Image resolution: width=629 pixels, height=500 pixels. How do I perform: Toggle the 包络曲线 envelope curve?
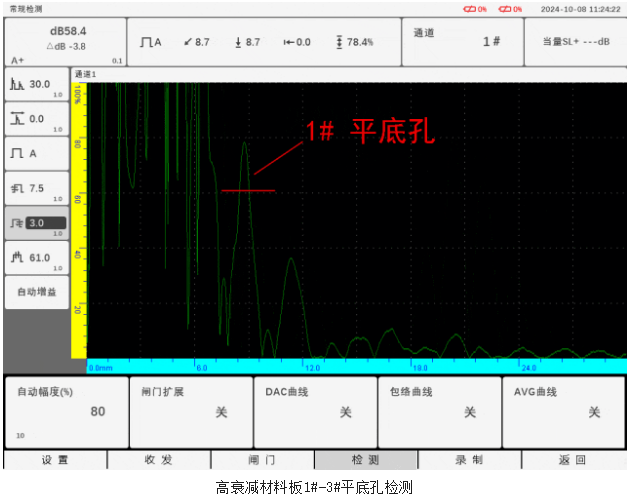(438, 411)
